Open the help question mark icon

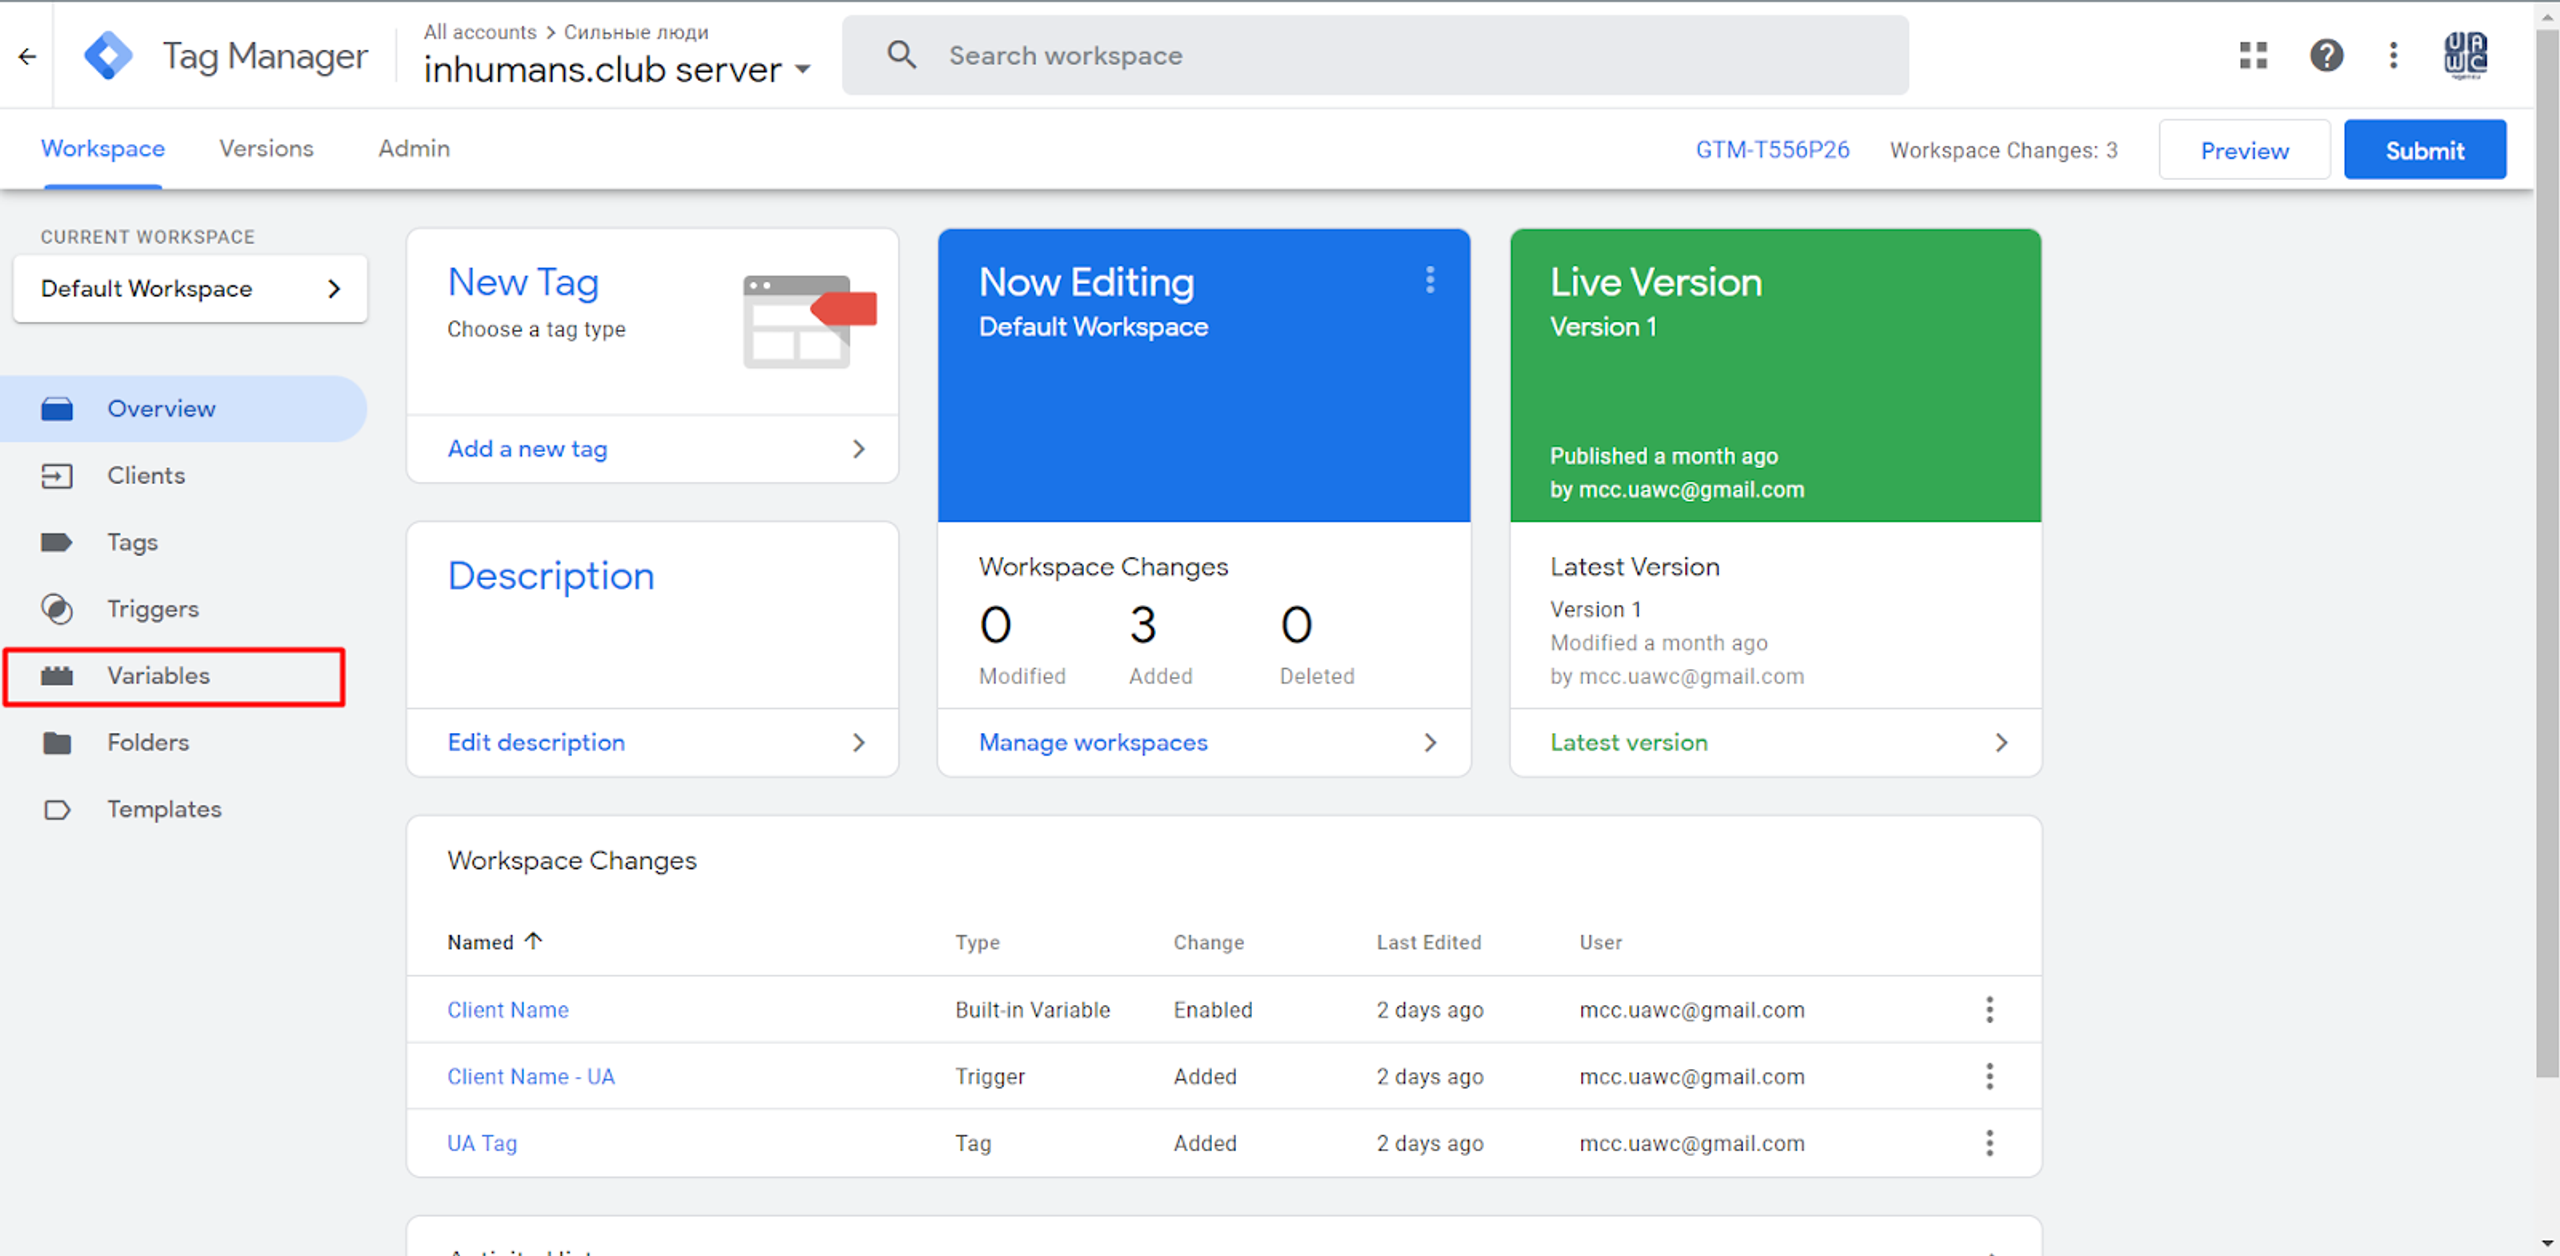pos(2326,55)
